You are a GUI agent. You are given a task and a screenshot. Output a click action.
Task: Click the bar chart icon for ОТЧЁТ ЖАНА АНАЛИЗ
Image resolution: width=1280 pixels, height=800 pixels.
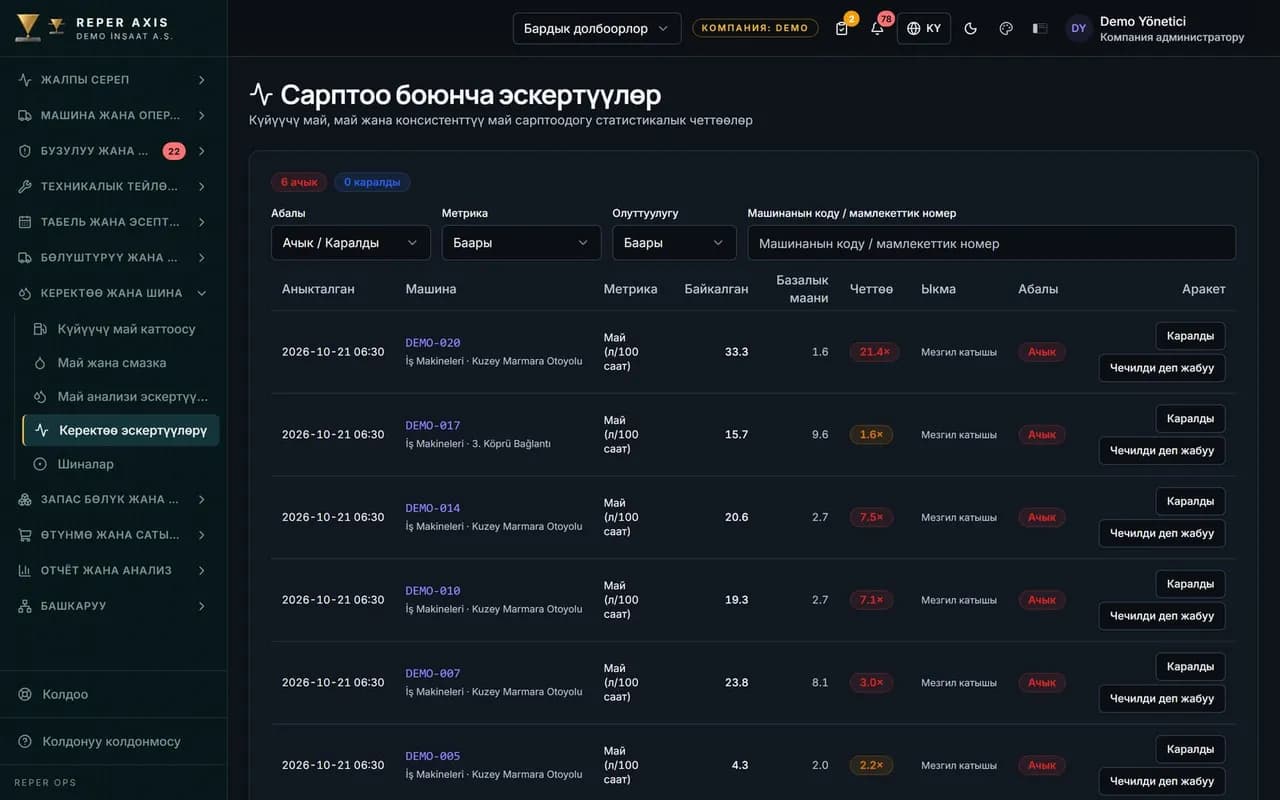(25, 571)
